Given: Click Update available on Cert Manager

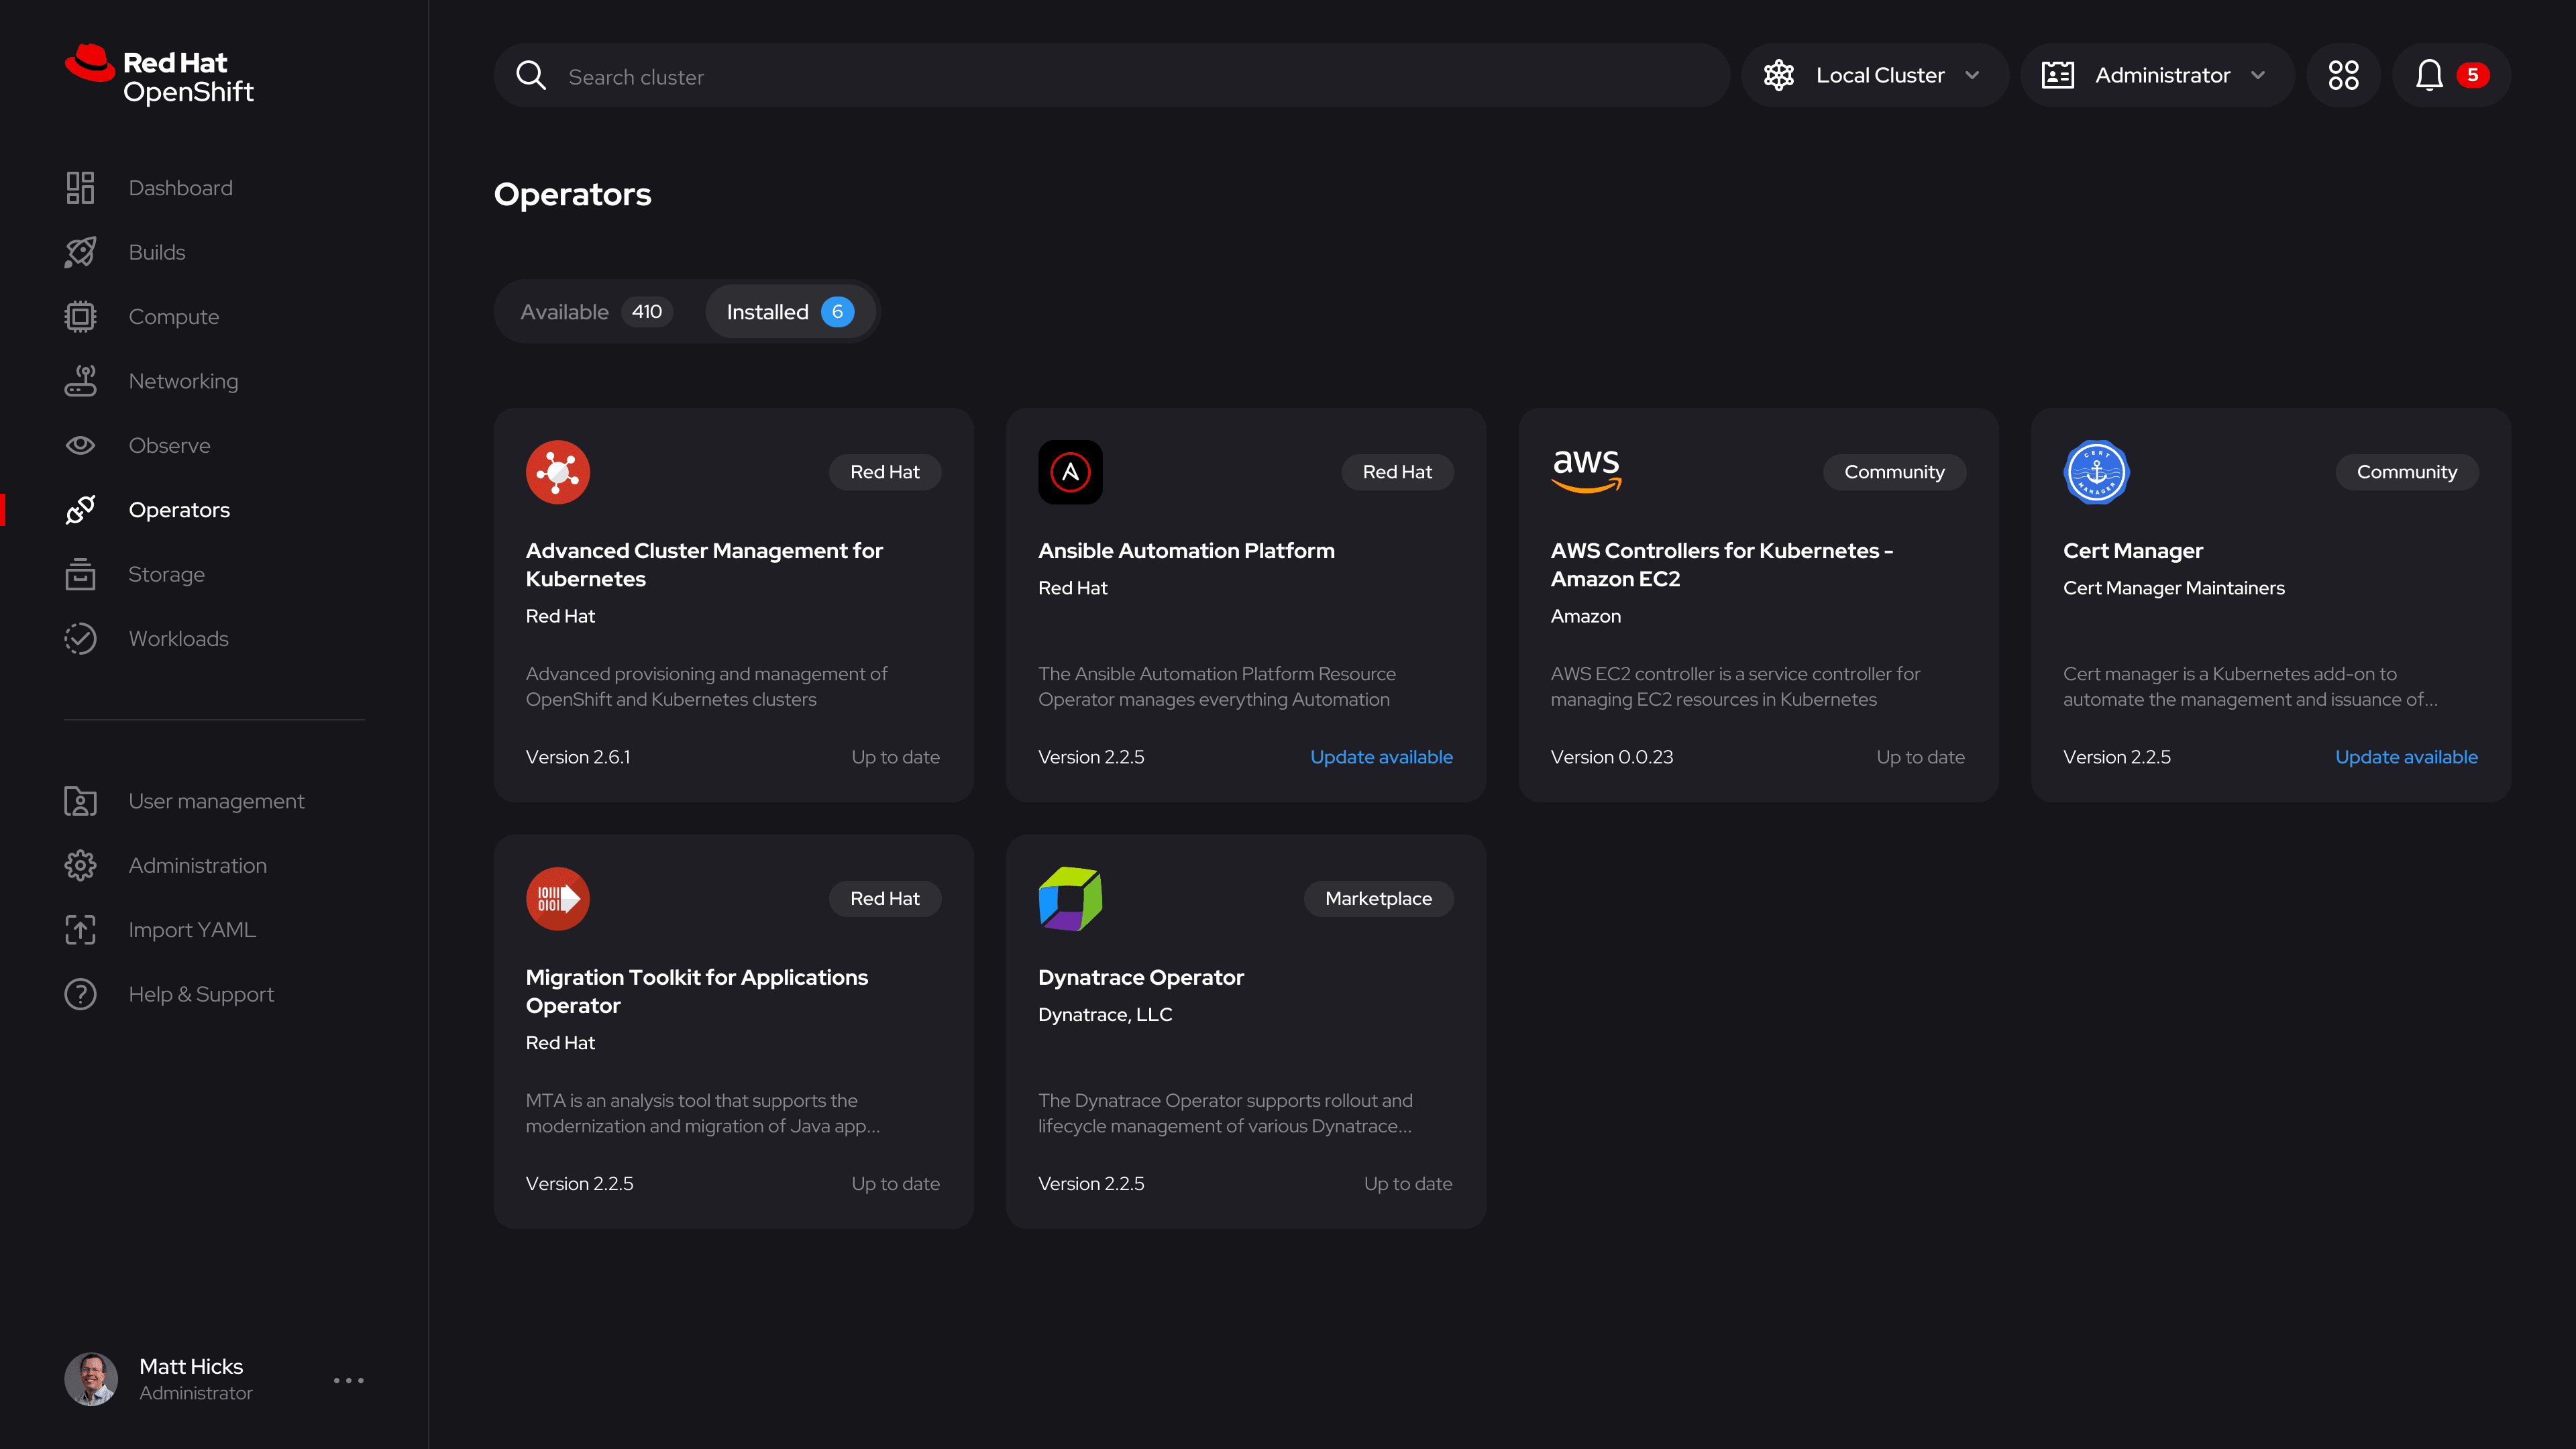Looking at the screenshot, I should pyautogui.click(x=2406, y=757).
